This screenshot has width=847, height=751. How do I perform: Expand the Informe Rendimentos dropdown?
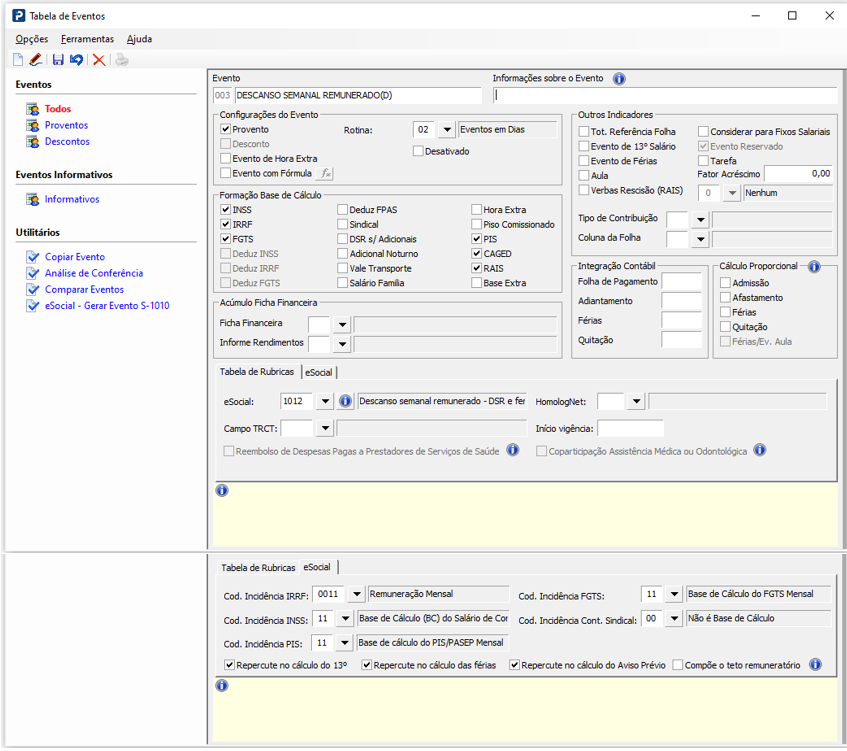[x=342, y=344]
